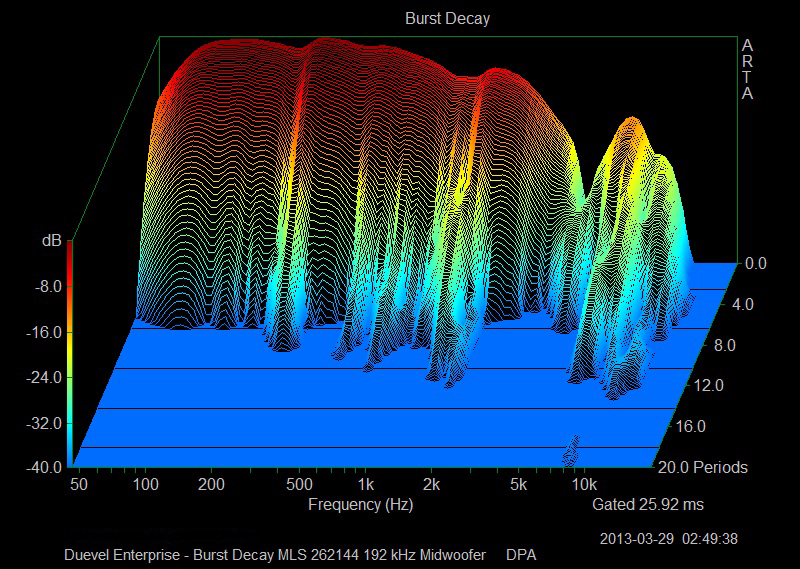Viewport: 800px width, 569px height.
Task: Click the 5k frequency tick label
Action: pos(518,484)
